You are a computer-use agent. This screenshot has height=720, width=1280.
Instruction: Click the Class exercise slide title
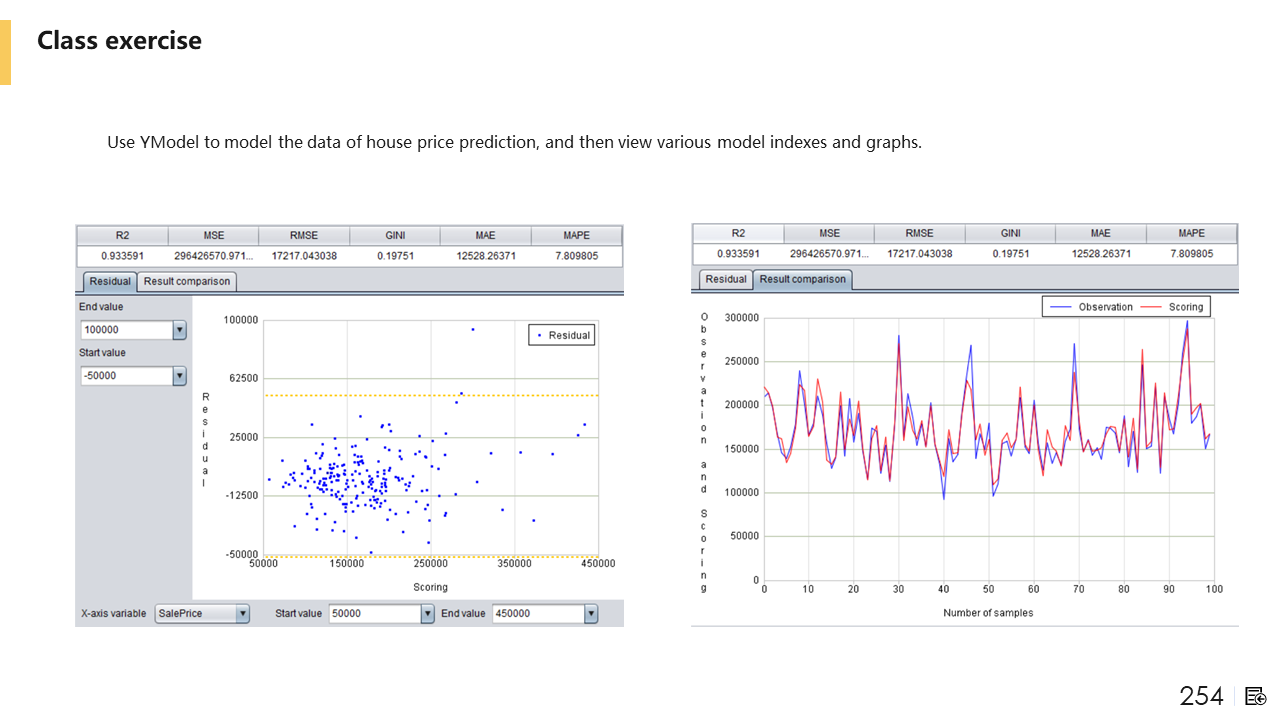point(119,41)
